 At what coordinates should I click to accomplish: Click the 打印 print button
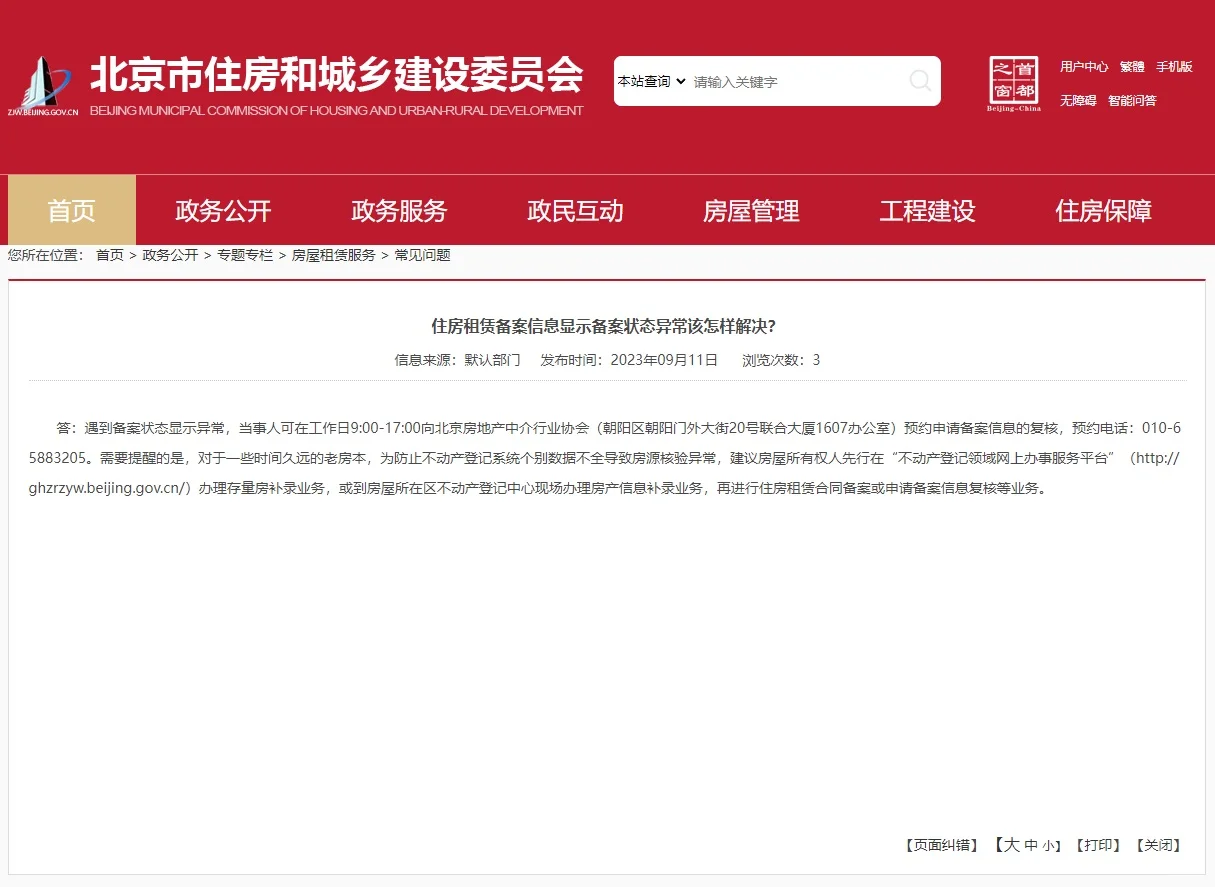1098,845
